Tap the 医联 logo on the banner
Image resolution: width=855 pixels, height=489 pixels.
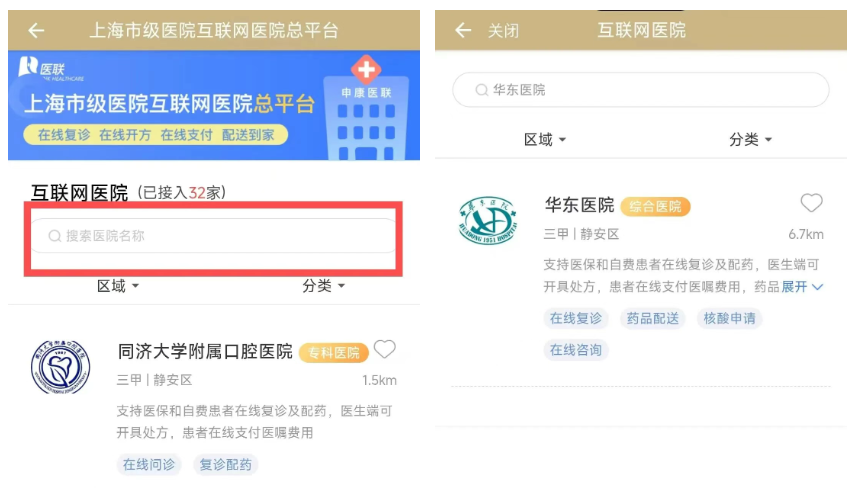(x=42, y=69)
